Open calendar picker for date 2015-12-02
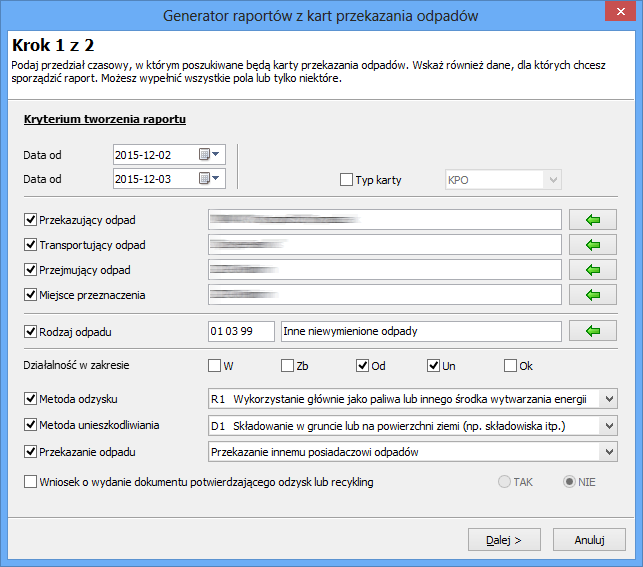Screen dimensions: 643x567 coord(210,154)
